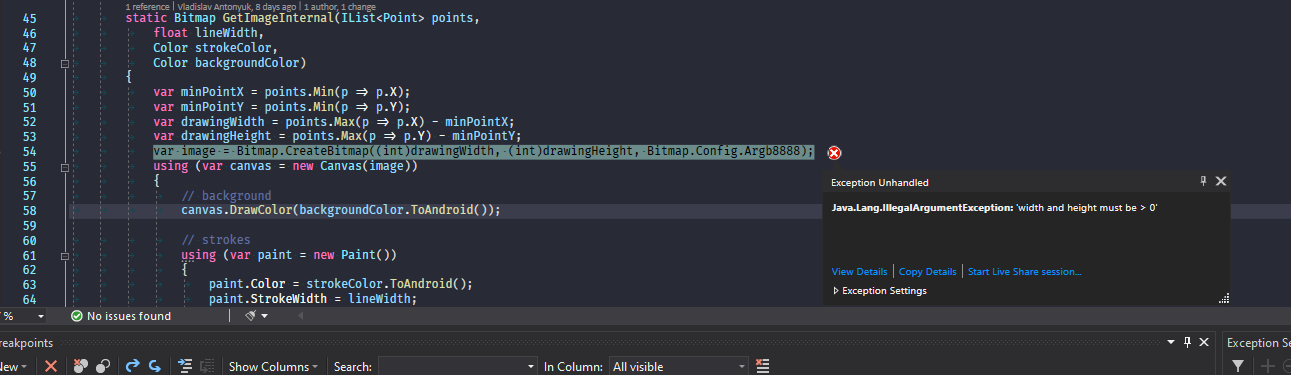Image resolution: width=1291 pixels, height=375 pixels.
Task: Click the exception message text in popup
Action: click(995, 207)
